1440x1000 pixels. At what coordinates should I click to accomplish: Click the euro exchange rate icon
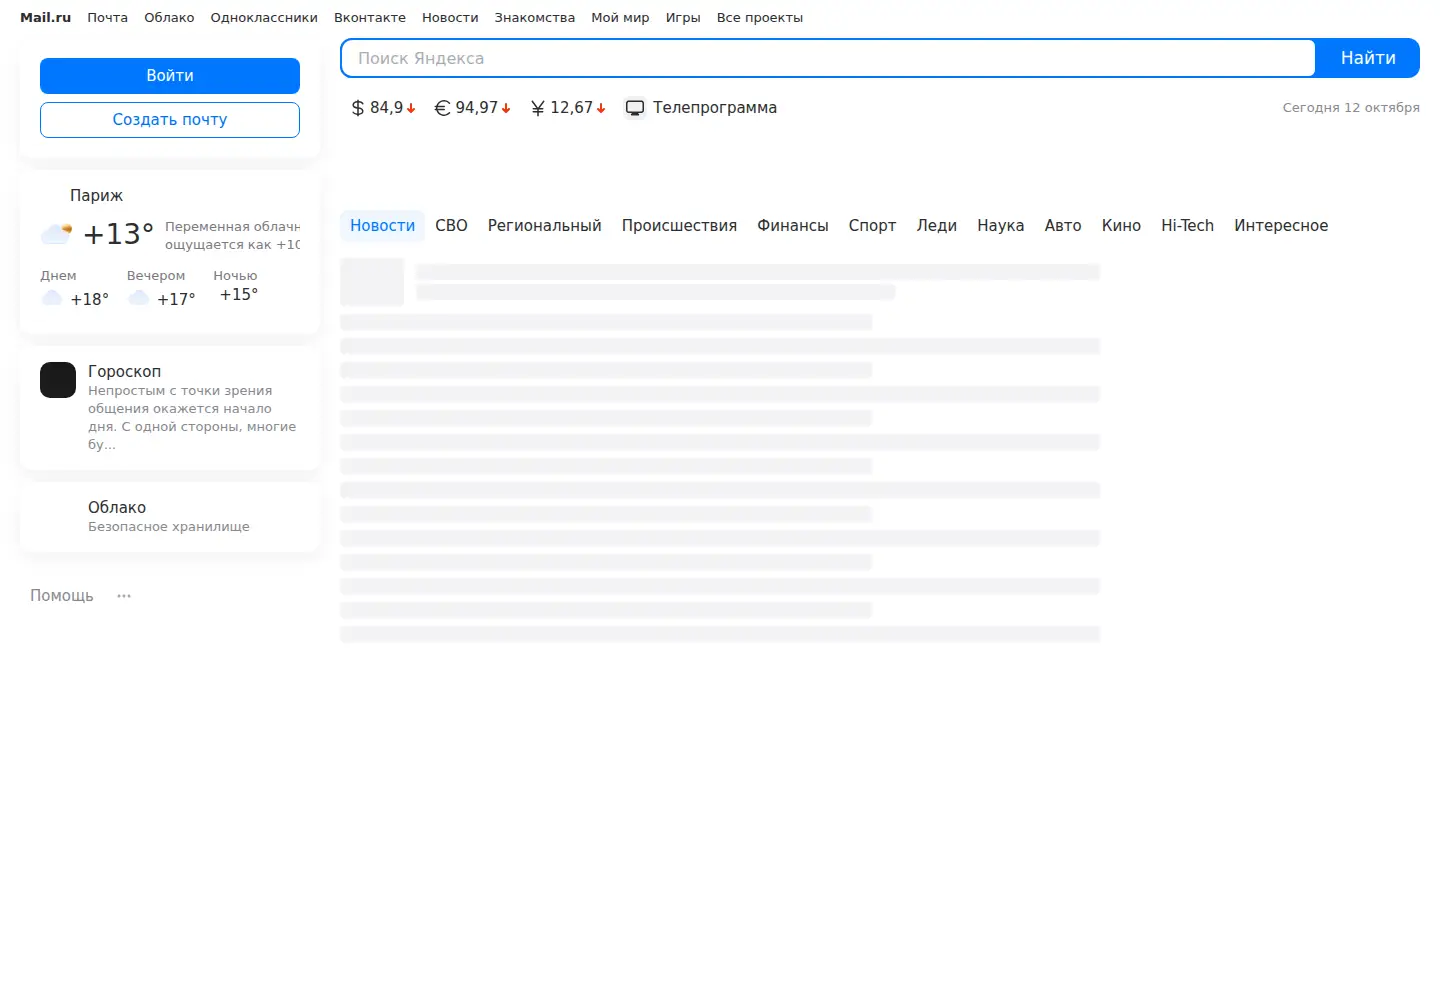point(442,108)
